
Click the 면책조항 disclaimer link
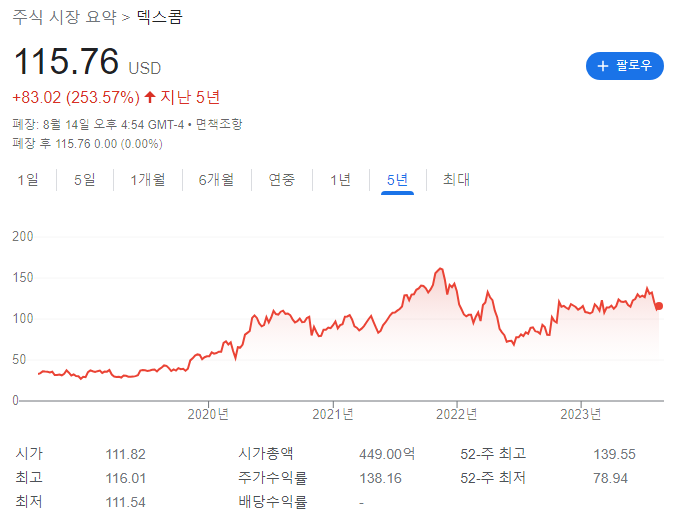tap(219, 125)
